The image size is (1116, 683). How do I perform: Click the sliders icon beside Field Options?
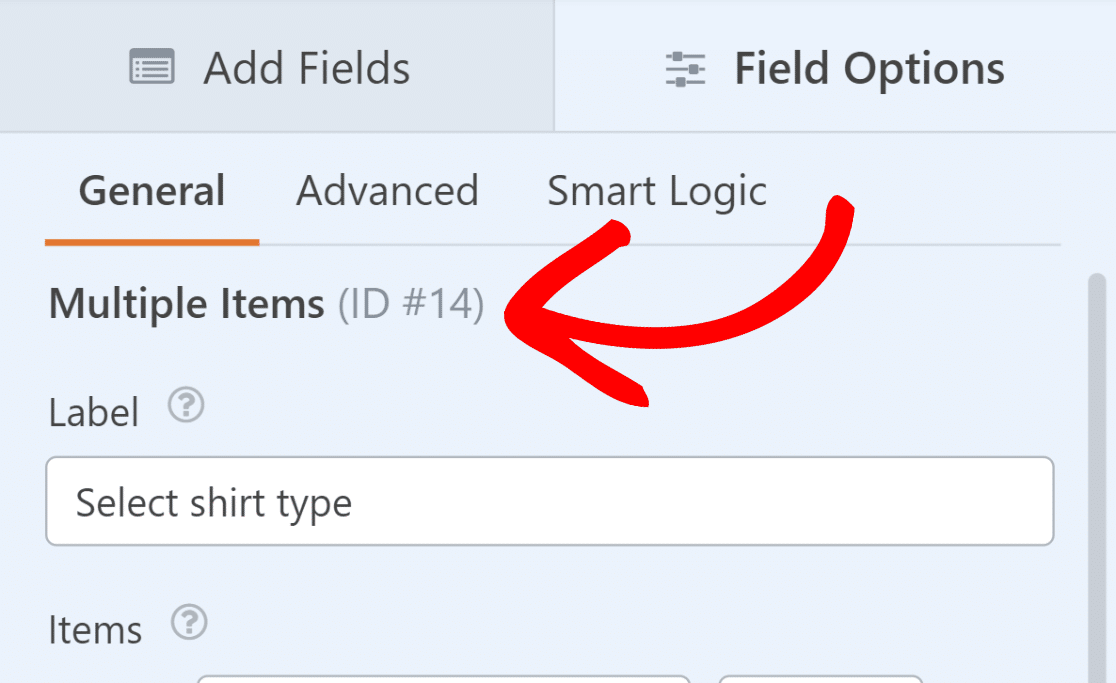coord(685,69)
